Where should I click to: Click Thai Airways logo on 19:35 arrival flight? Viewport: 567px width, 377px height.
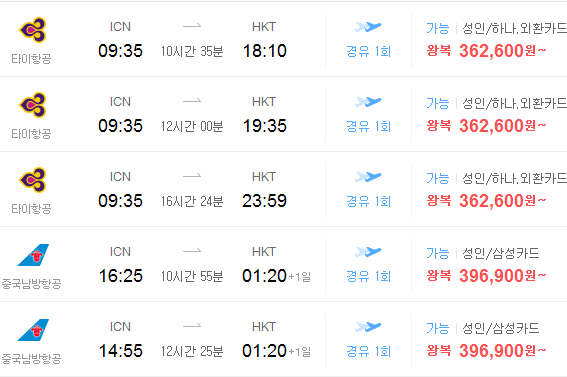tap(33, 105)
